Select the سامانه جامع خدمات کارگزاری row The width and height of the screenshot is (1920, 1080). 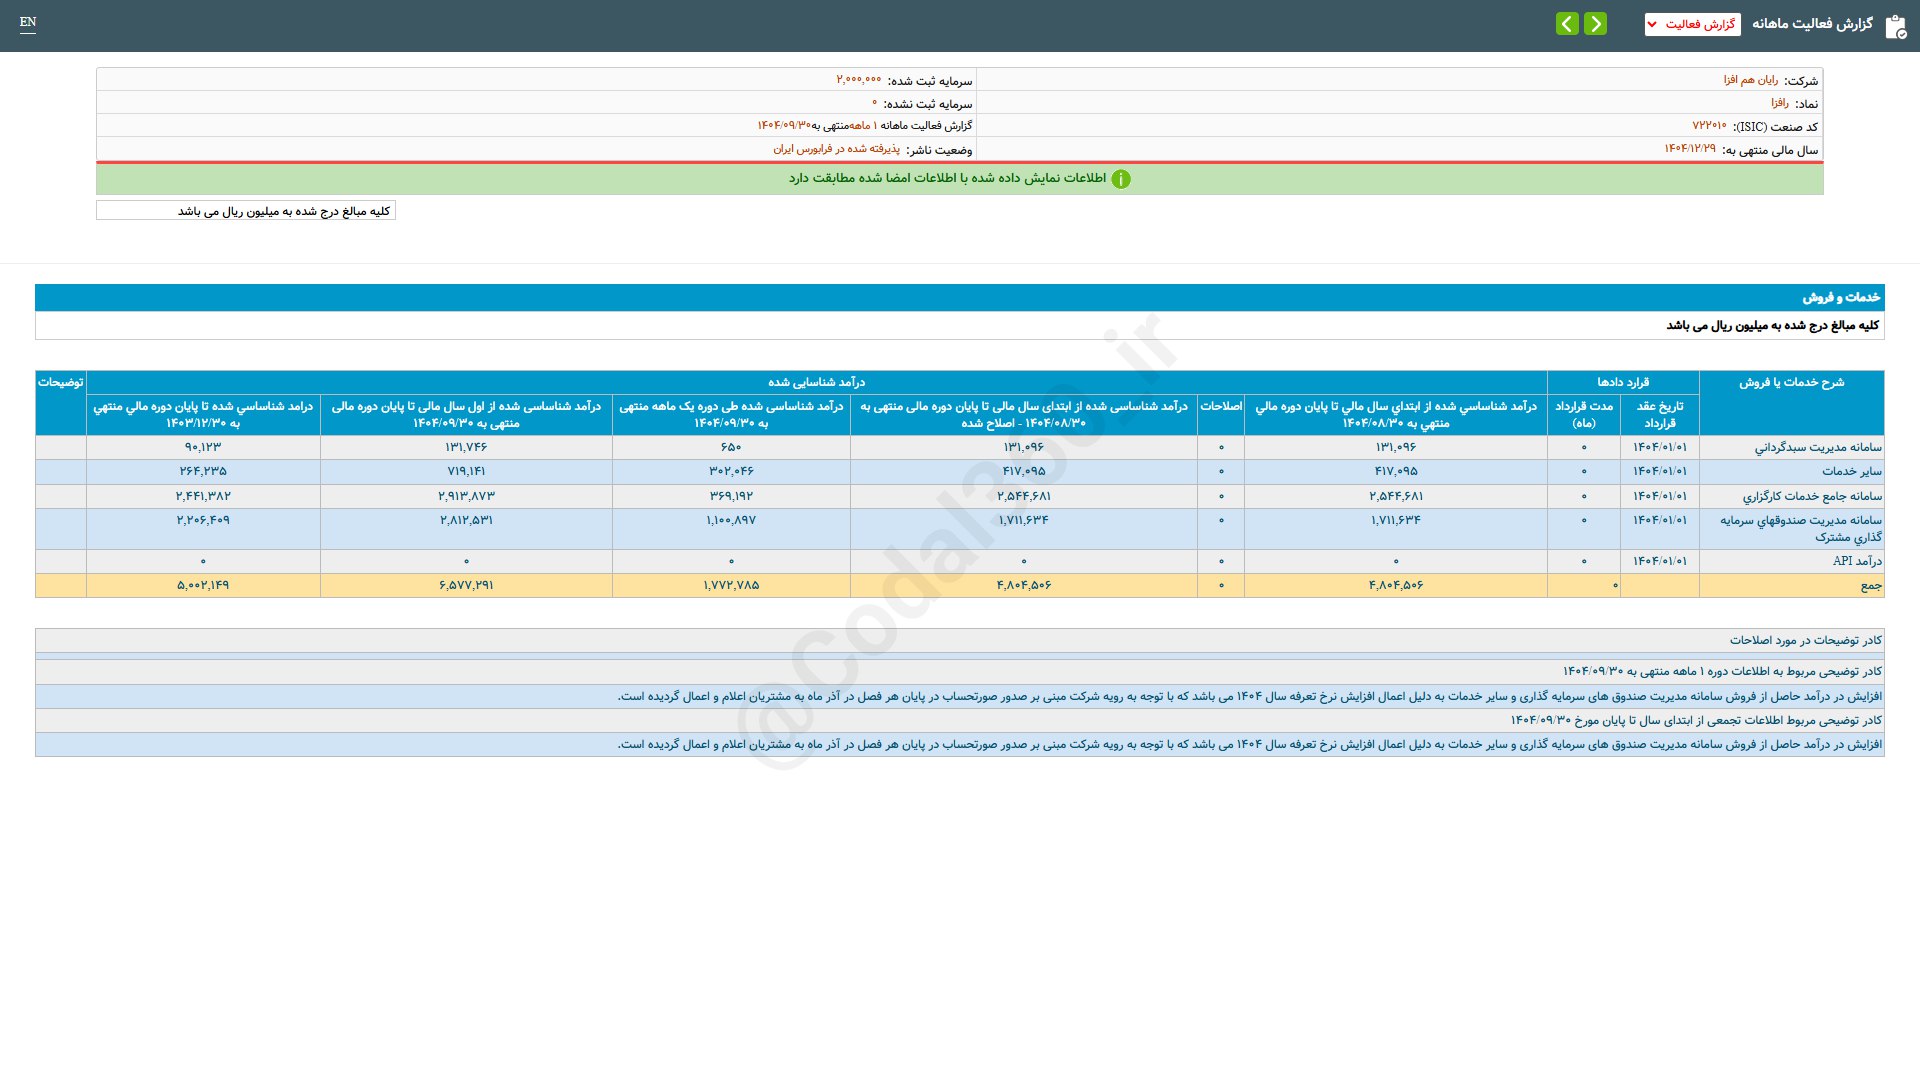pyautogui.click(x=1811, y=496)
